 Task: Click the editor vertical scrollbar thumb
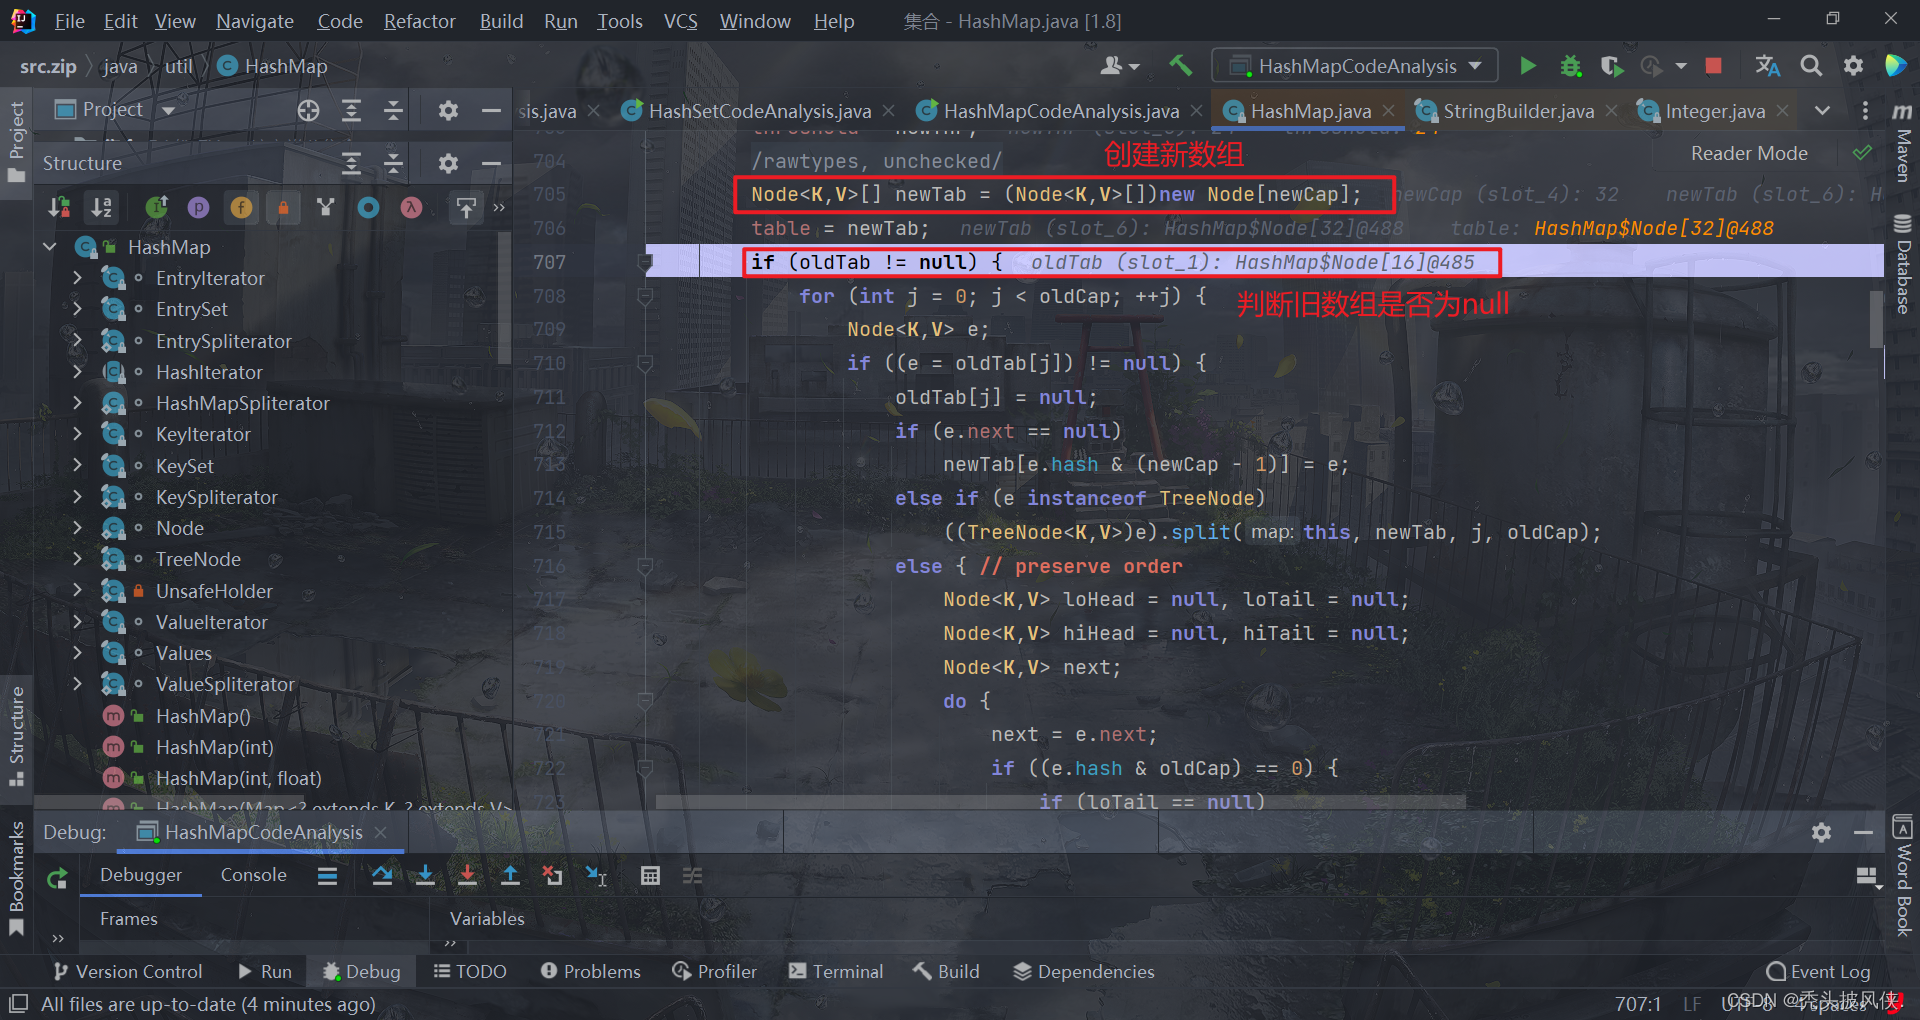click(1877, 318)
